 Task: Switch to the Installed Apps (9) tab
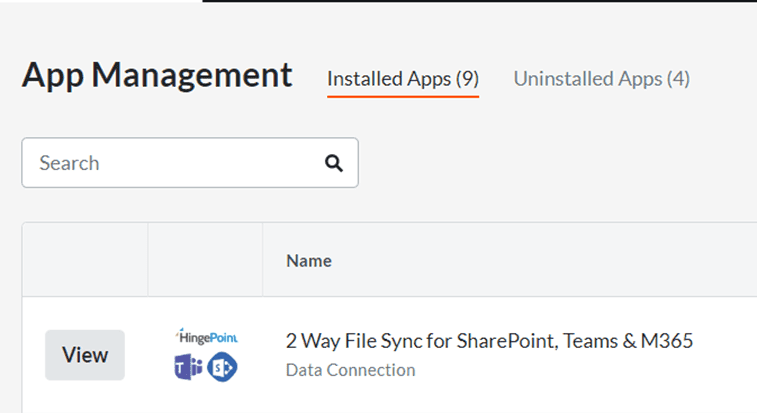pyautogui.click(x=403, y=79)
